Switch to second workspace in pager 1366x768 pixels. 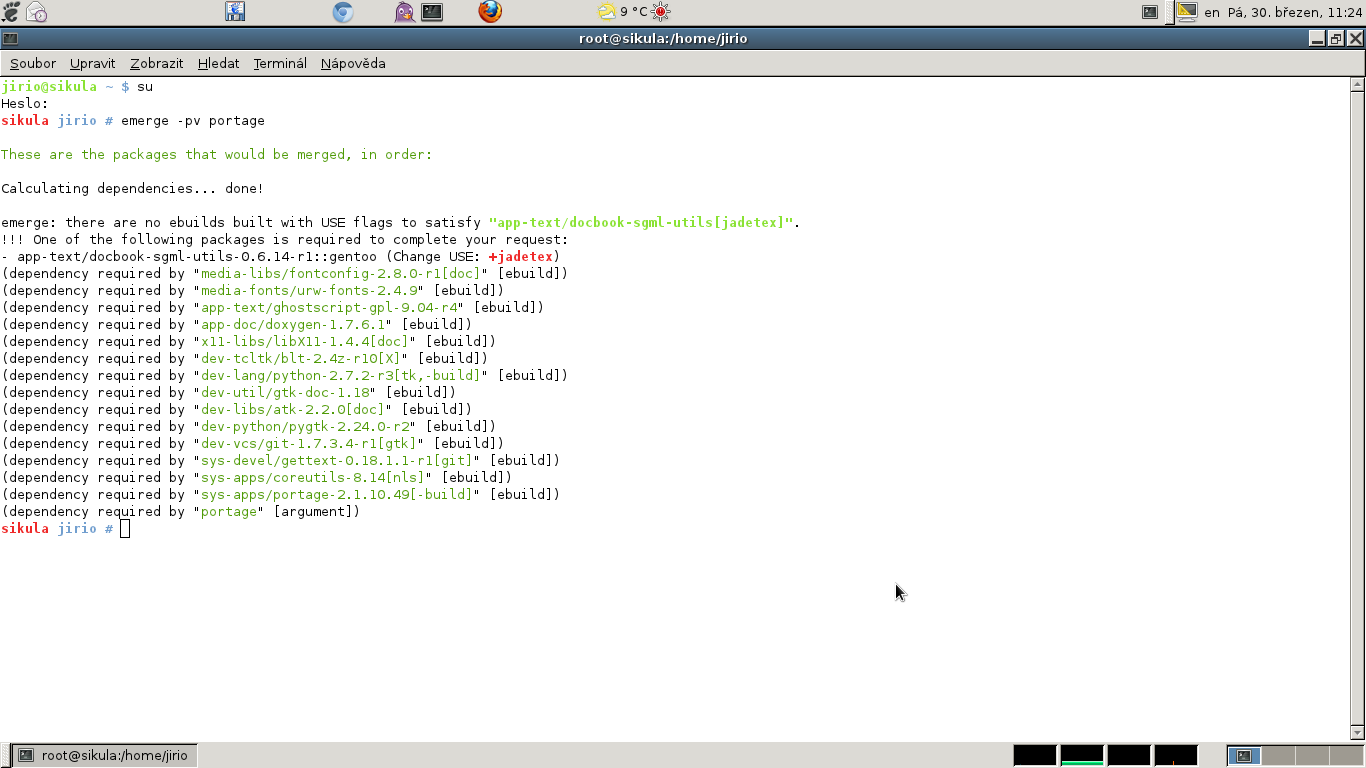[1277, 756]
